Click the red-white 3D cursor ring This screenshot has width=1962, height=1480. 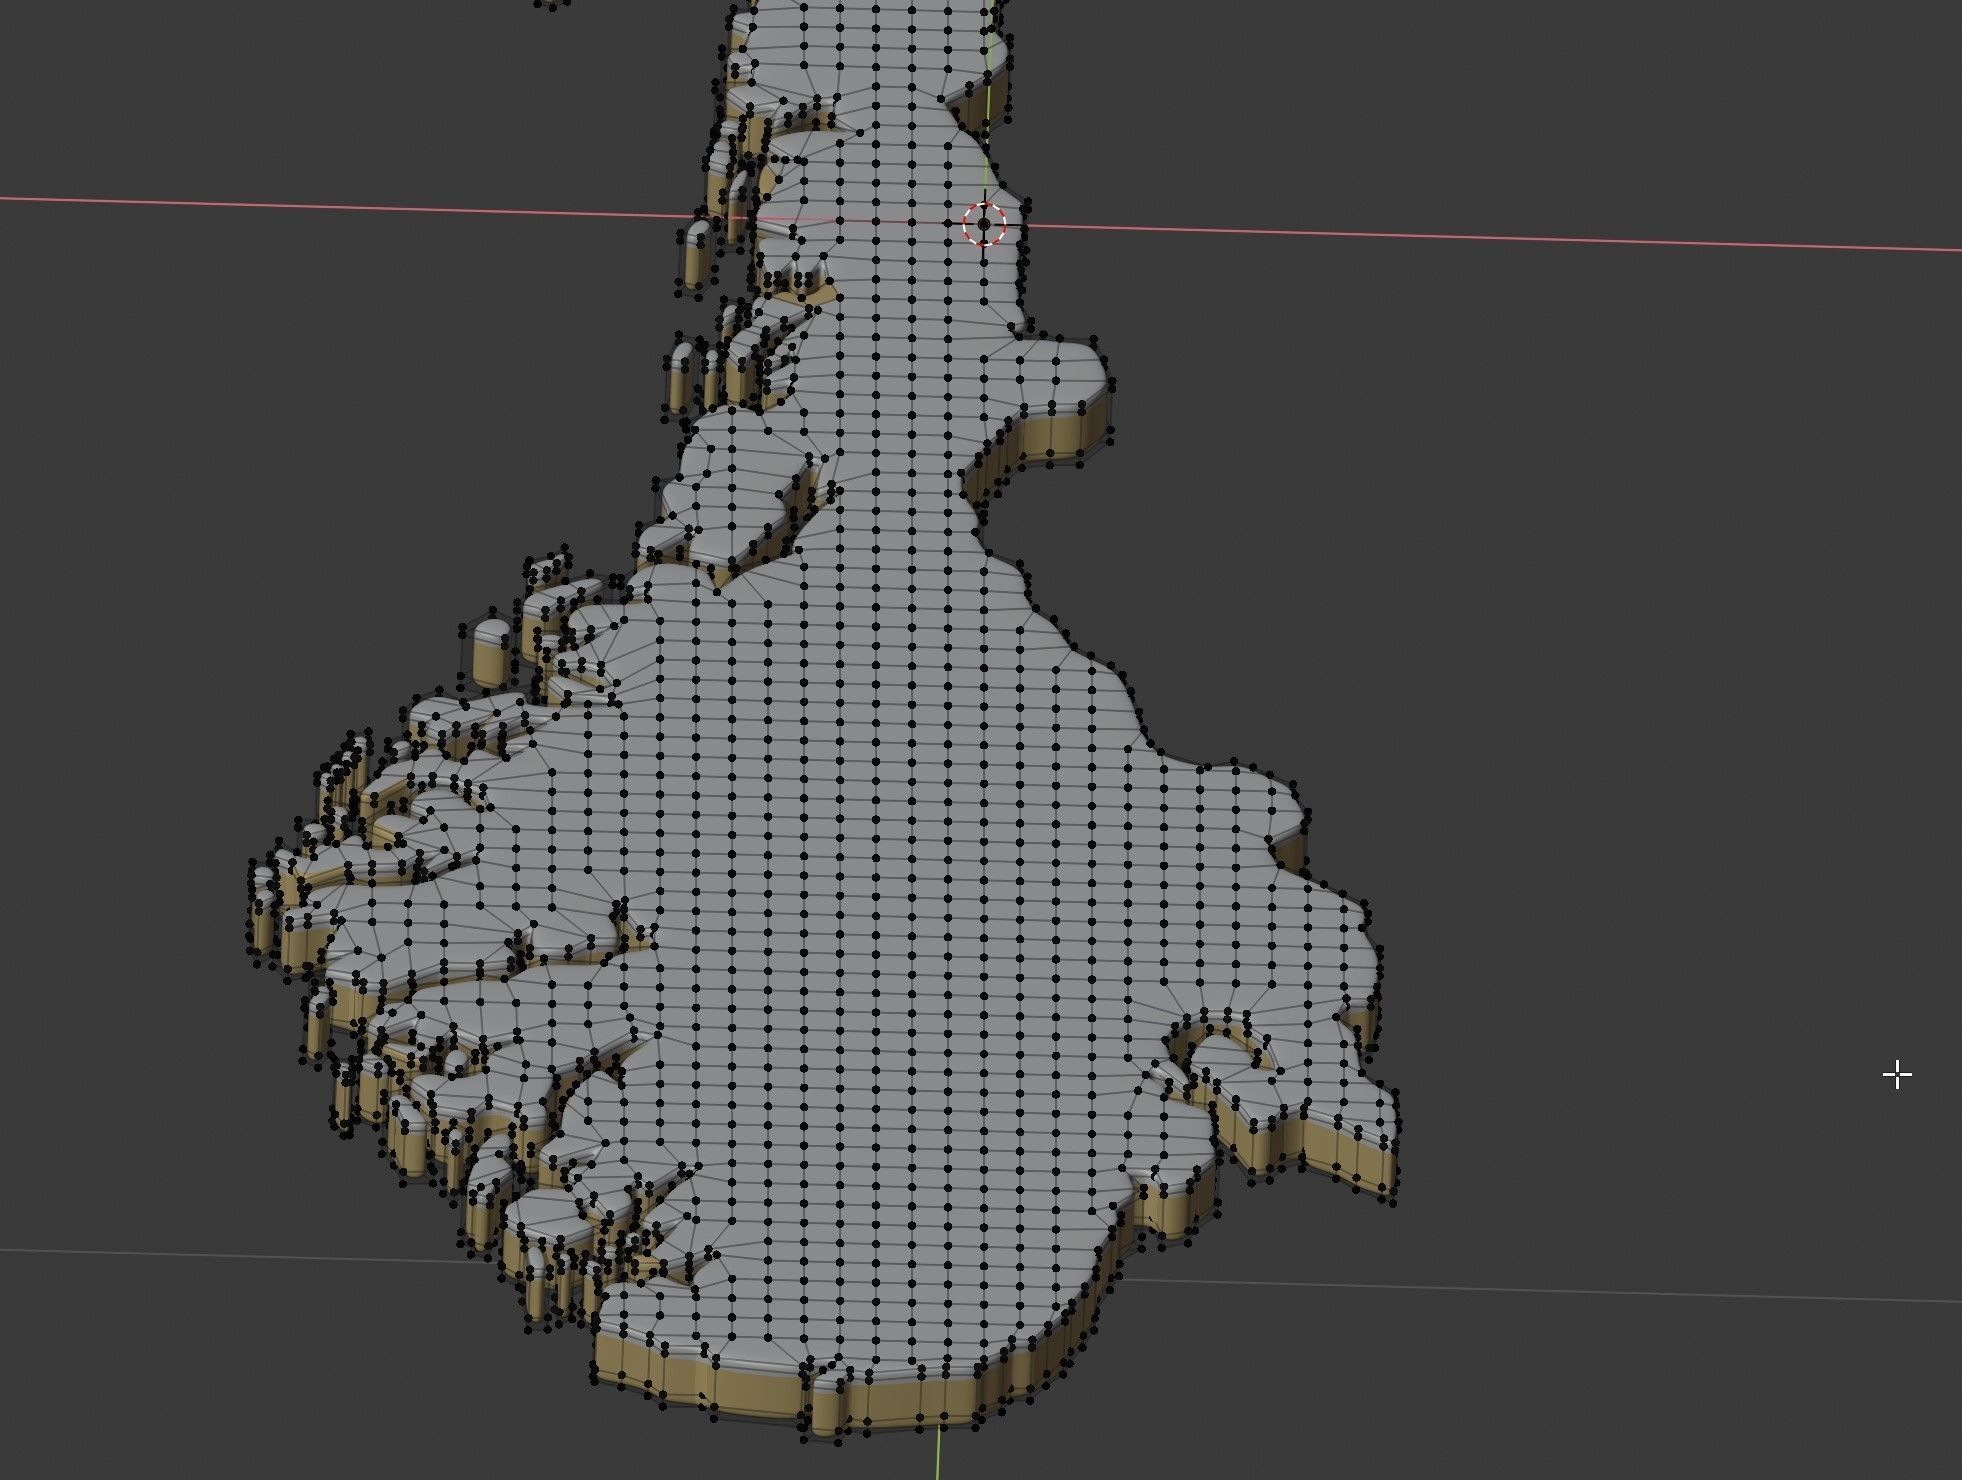tap(984, 224)
